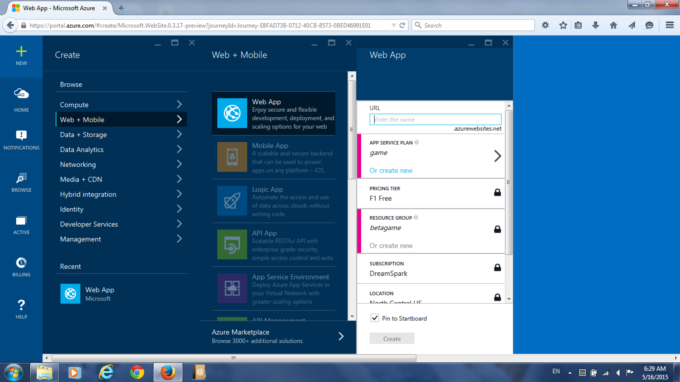The image size is (680, 382).
Task: Expand the Compute category chevron
Action: tap(179, 104)
